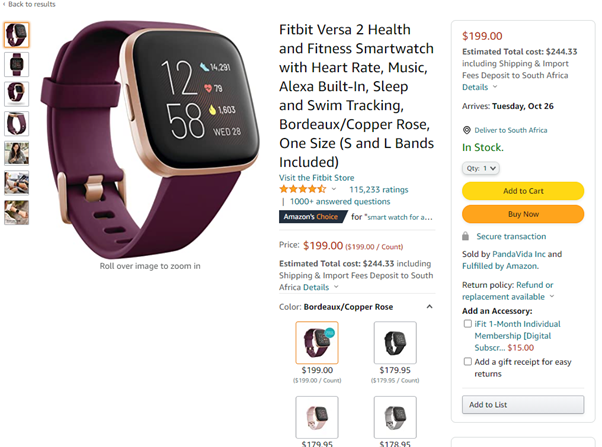Choose the petal pink watch color option
602x447 pixels.
click(x=317, y=417)
